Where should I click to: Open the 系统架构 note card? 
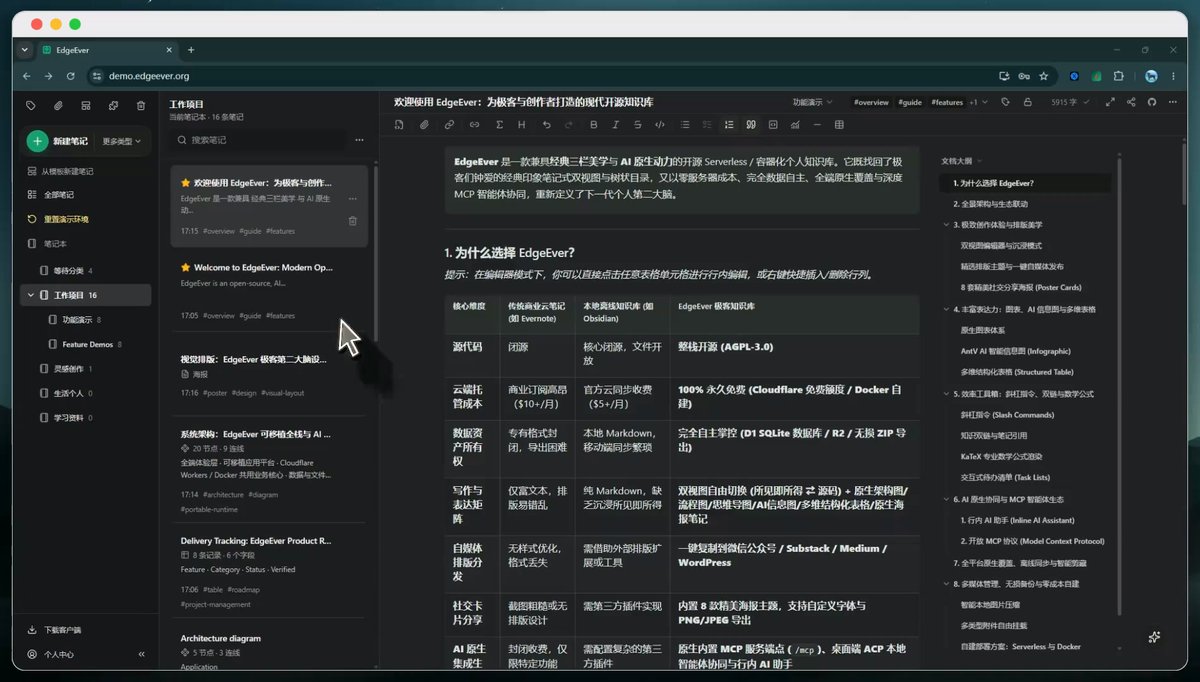(268, 472)
